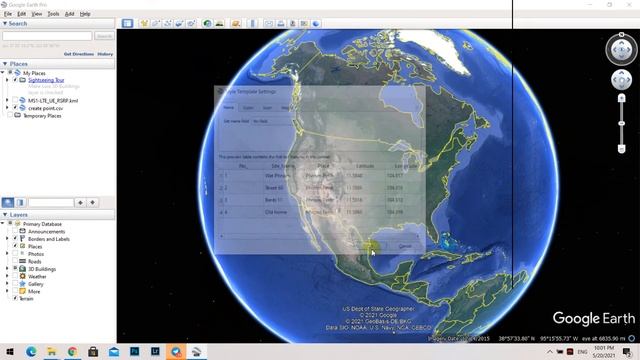Uncheck the Sightseeing Tour checkbox
The width and height of the screenshot is (640, 360).
tap(15, 80)
